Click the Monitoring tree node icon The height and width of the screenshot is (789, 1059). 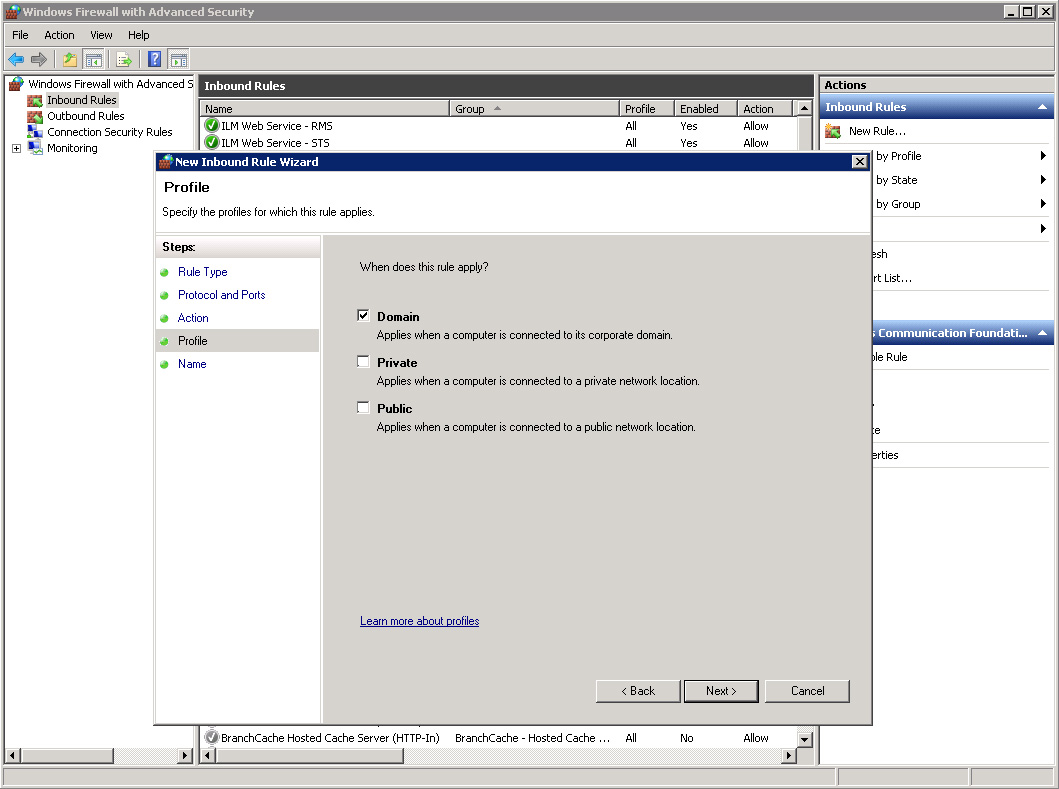click(34, 148)
